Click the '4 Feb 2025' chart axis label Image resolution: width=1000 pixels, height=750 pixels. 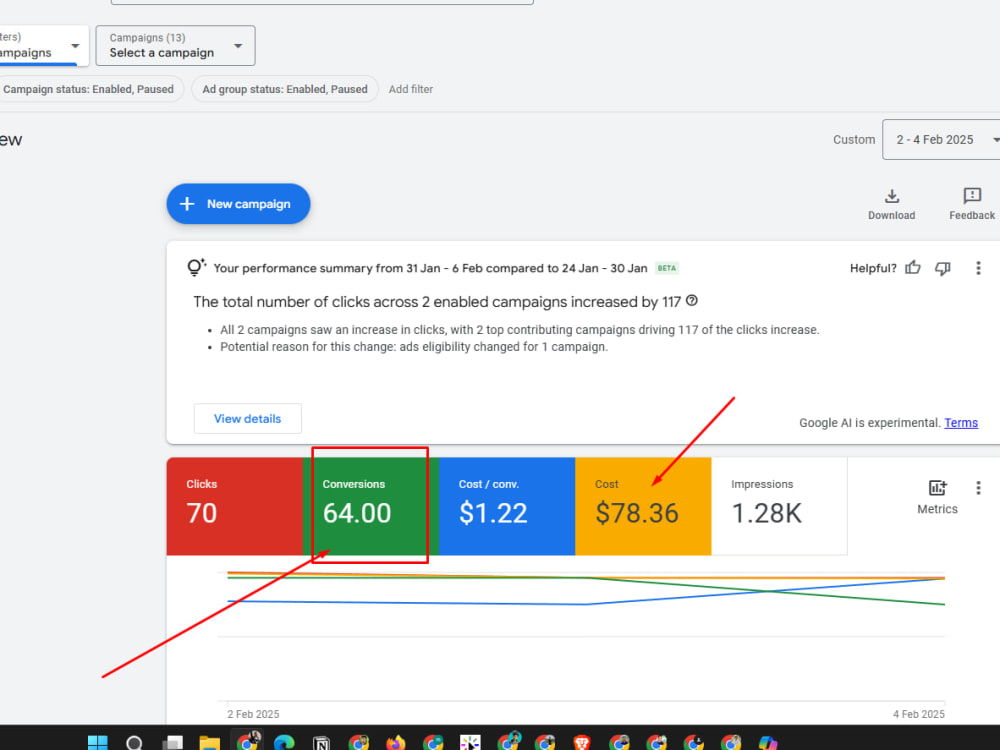(918, 714)
